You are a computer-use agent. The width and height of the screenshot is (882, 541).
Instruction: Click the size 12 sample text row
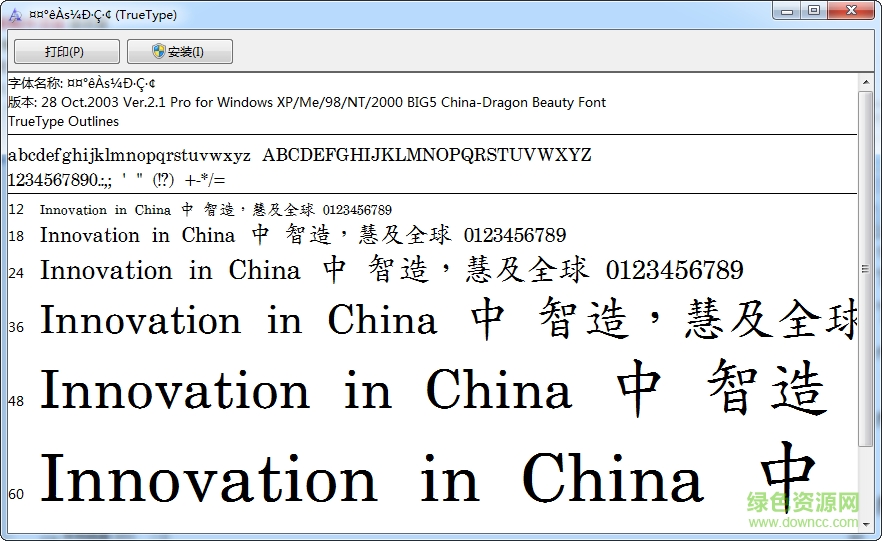[215, 210]
